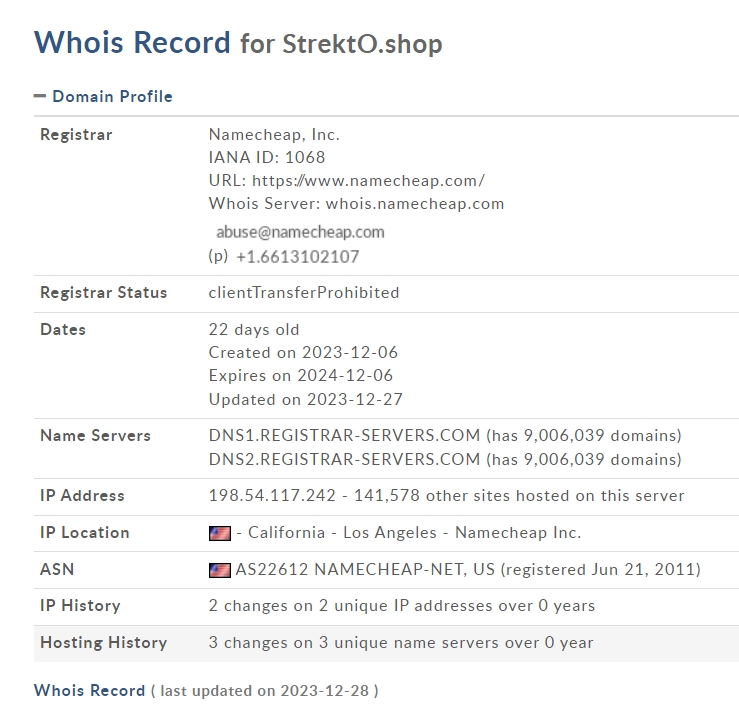
Task: Click the 'IP History' row label
Action: (80, 606)
